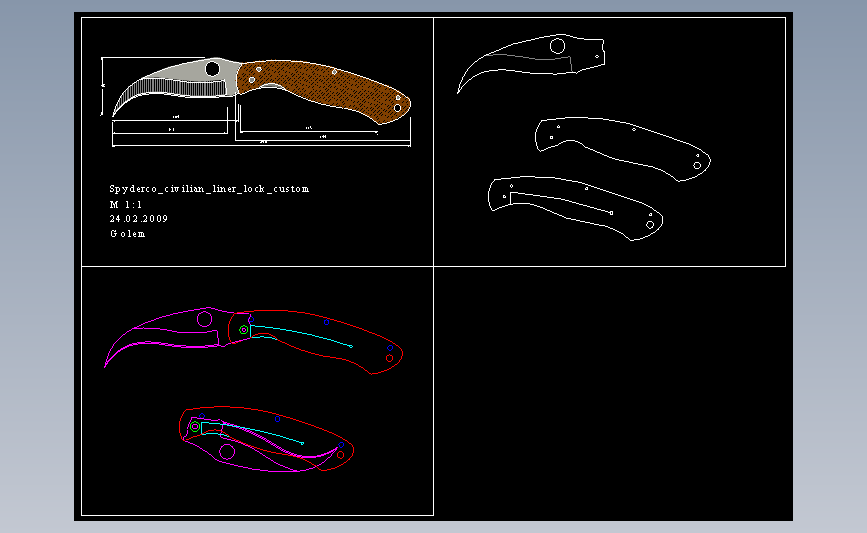867x533 pixels.
Task: Select the magenta thumb hole circle in folded assembly
Action: tap(227, 452)
